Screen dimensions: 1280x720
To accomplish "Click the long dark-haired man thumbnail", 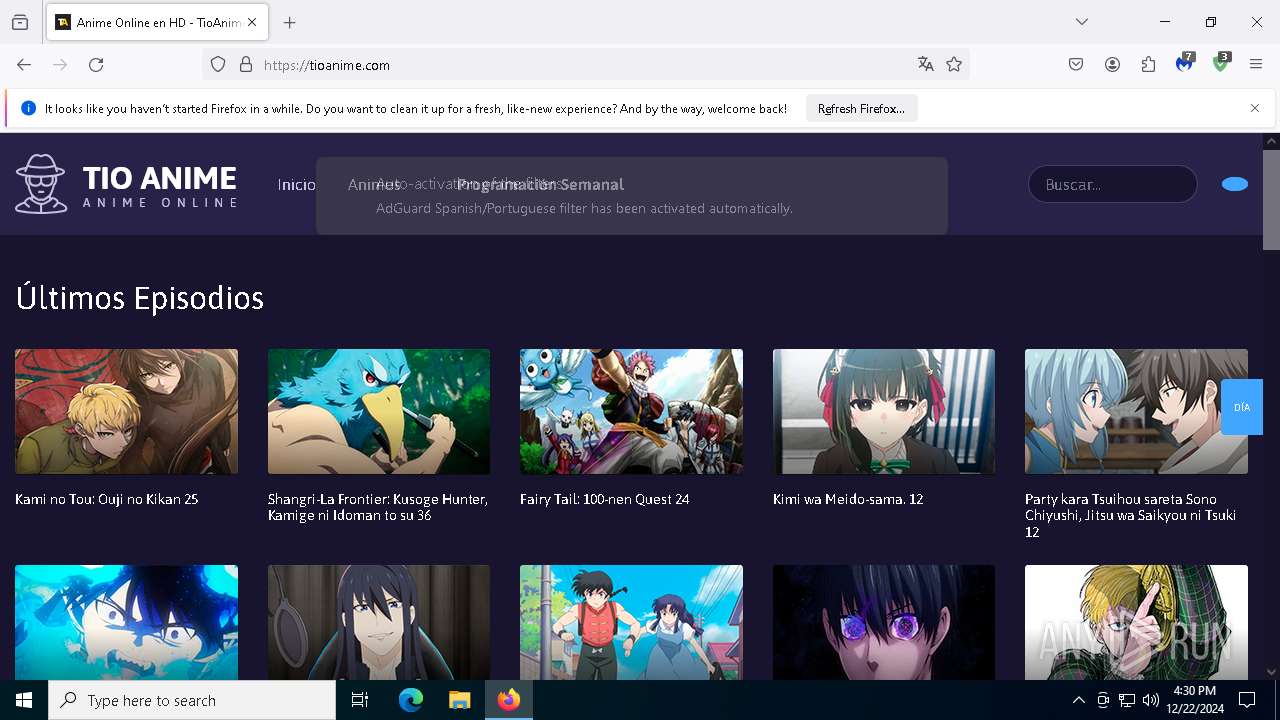I will (379, 622).
